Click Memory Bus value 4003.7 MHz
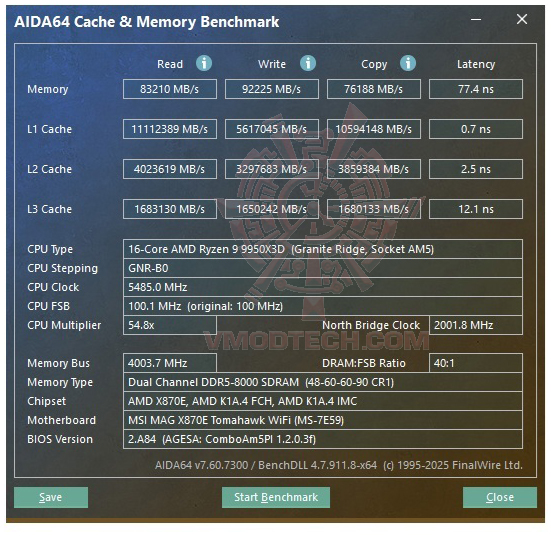 (170, 363)
